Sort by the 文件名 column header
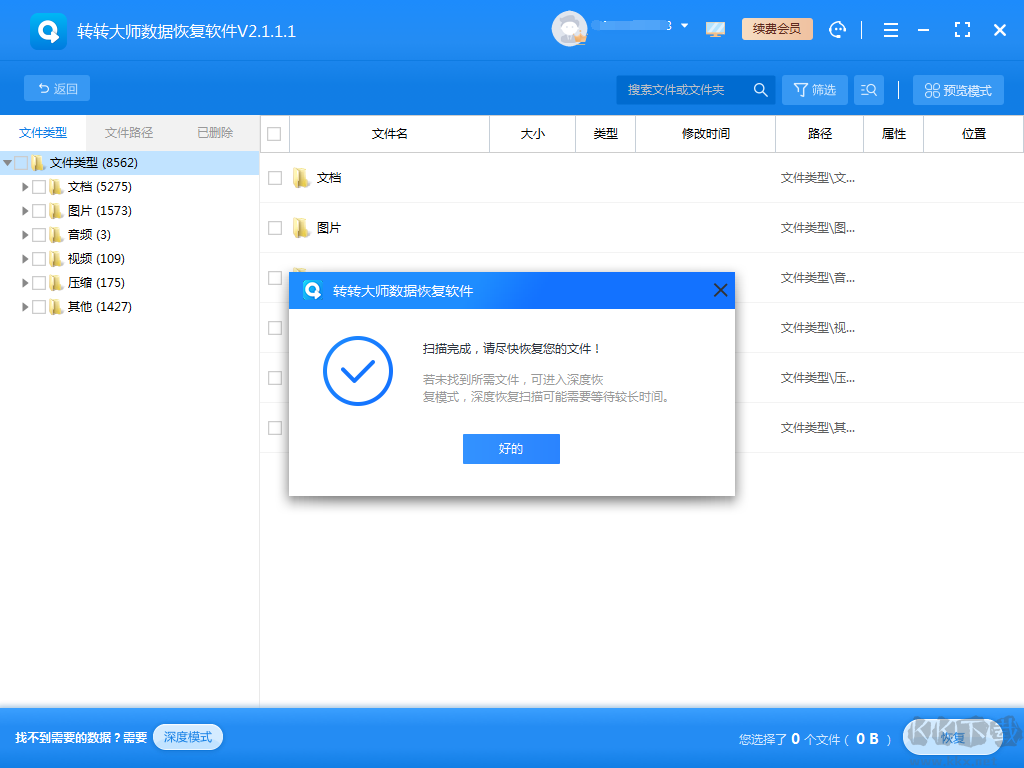Screen dimensions: 1024x768 click(x=389, y=134)
